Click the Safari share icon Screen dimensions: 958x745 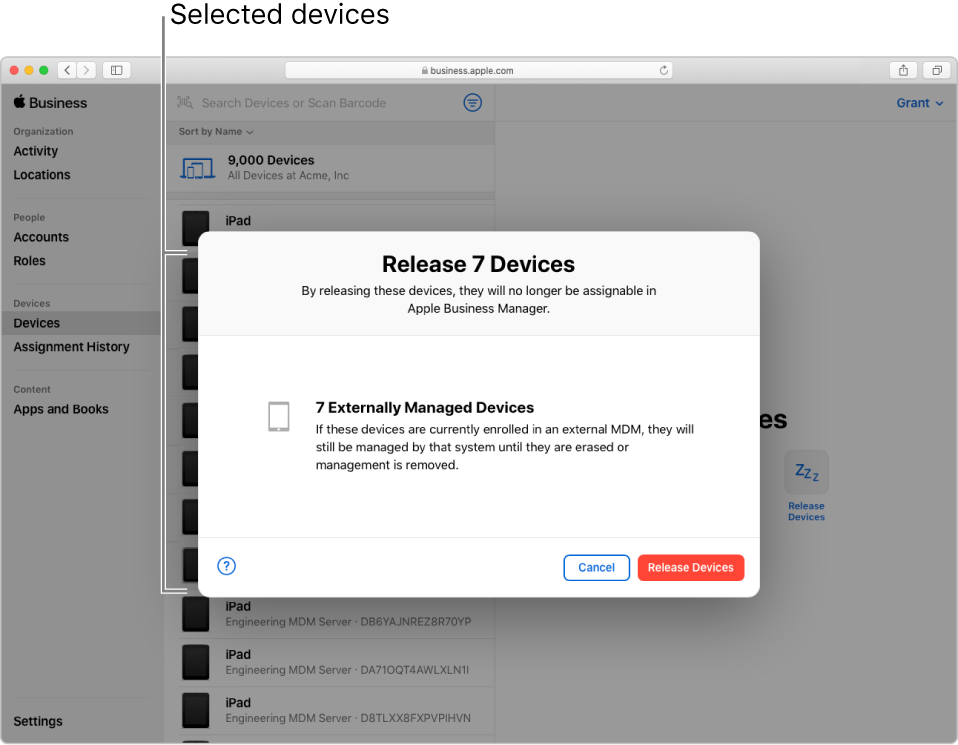(x=903, y=70)
